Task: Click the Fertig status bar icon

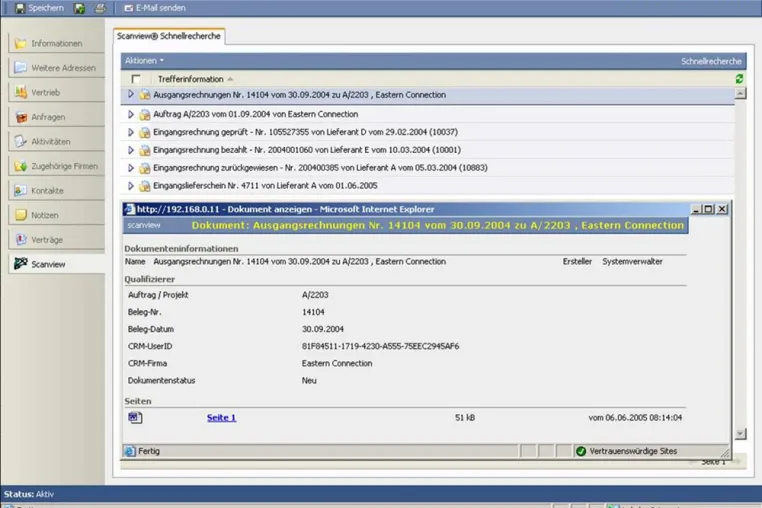Action: [x=130, y=451]
